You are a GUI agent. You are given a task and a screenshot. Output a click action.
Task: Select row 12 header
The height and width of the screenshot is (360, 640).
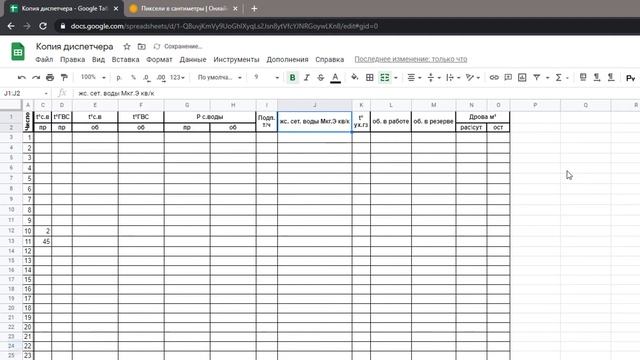coord(11,231)
